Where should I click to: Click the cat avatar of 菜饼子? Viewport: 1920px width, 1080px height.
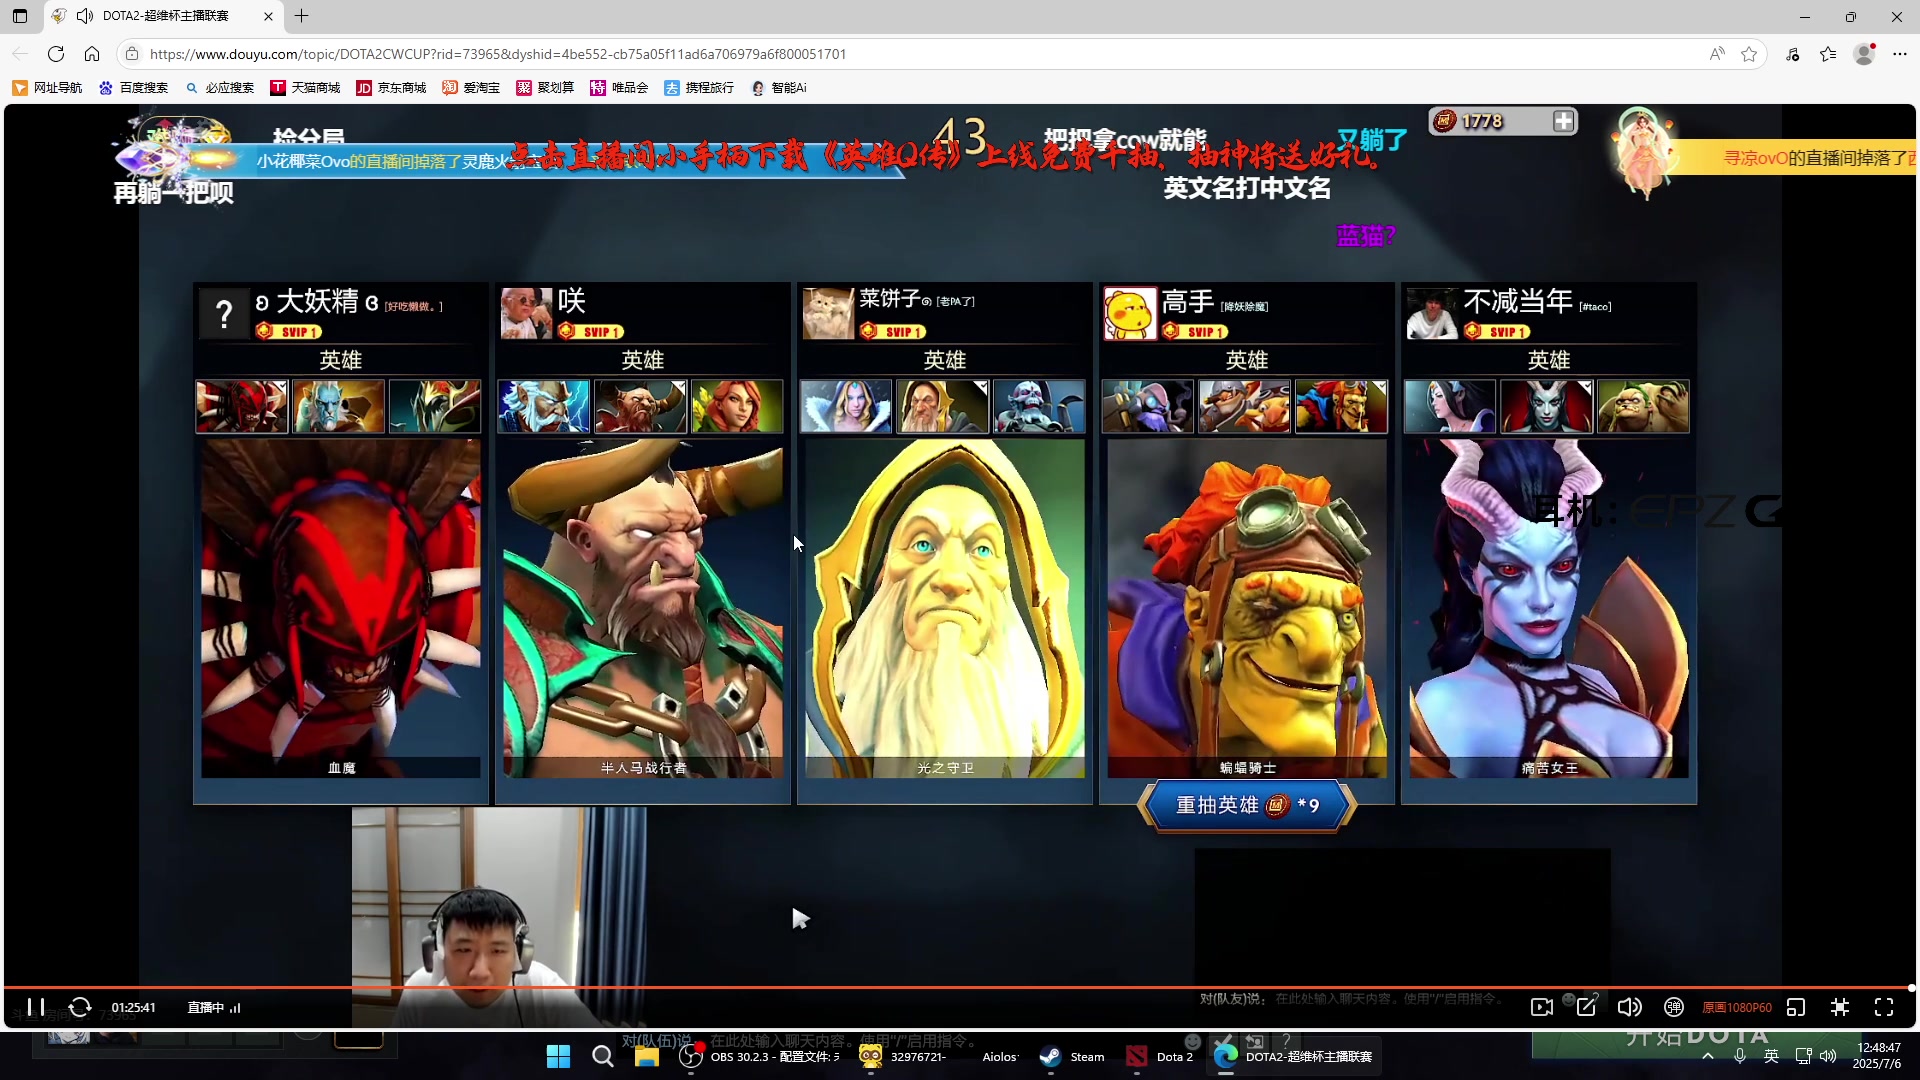click(828, 314)
